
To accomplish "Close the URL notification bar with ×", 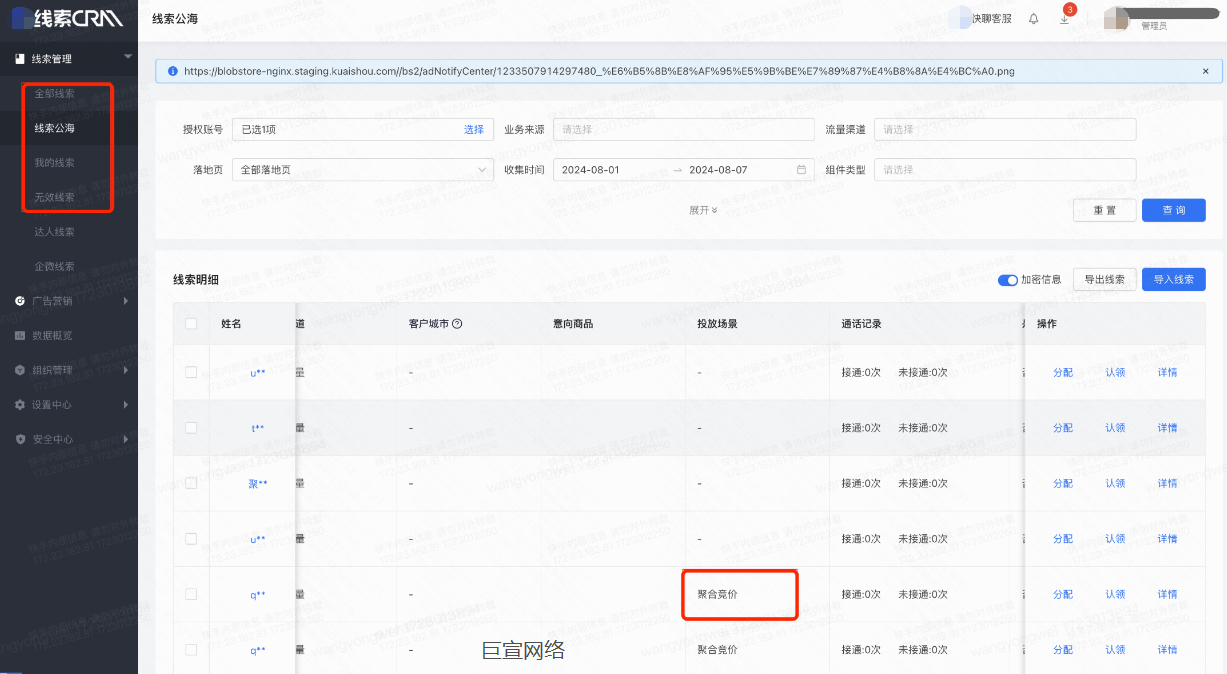I will (1205, 71).
